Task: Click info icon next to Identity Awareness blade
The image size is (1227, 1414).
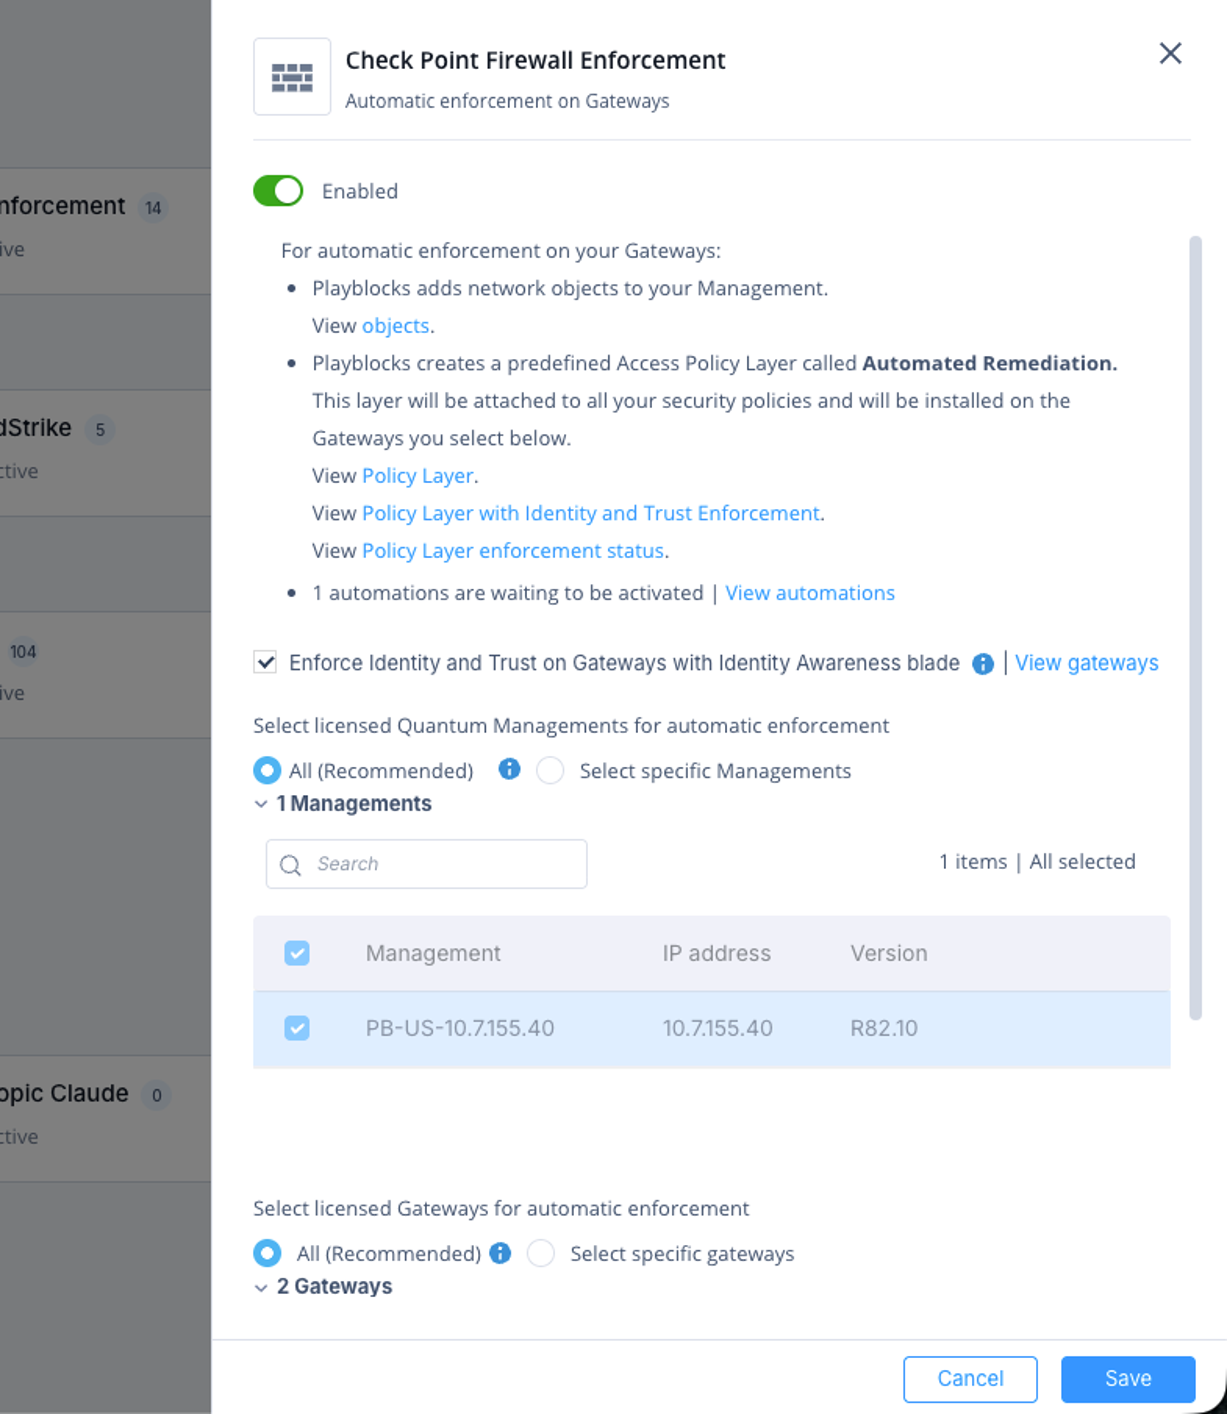Action: pos(983,664)
